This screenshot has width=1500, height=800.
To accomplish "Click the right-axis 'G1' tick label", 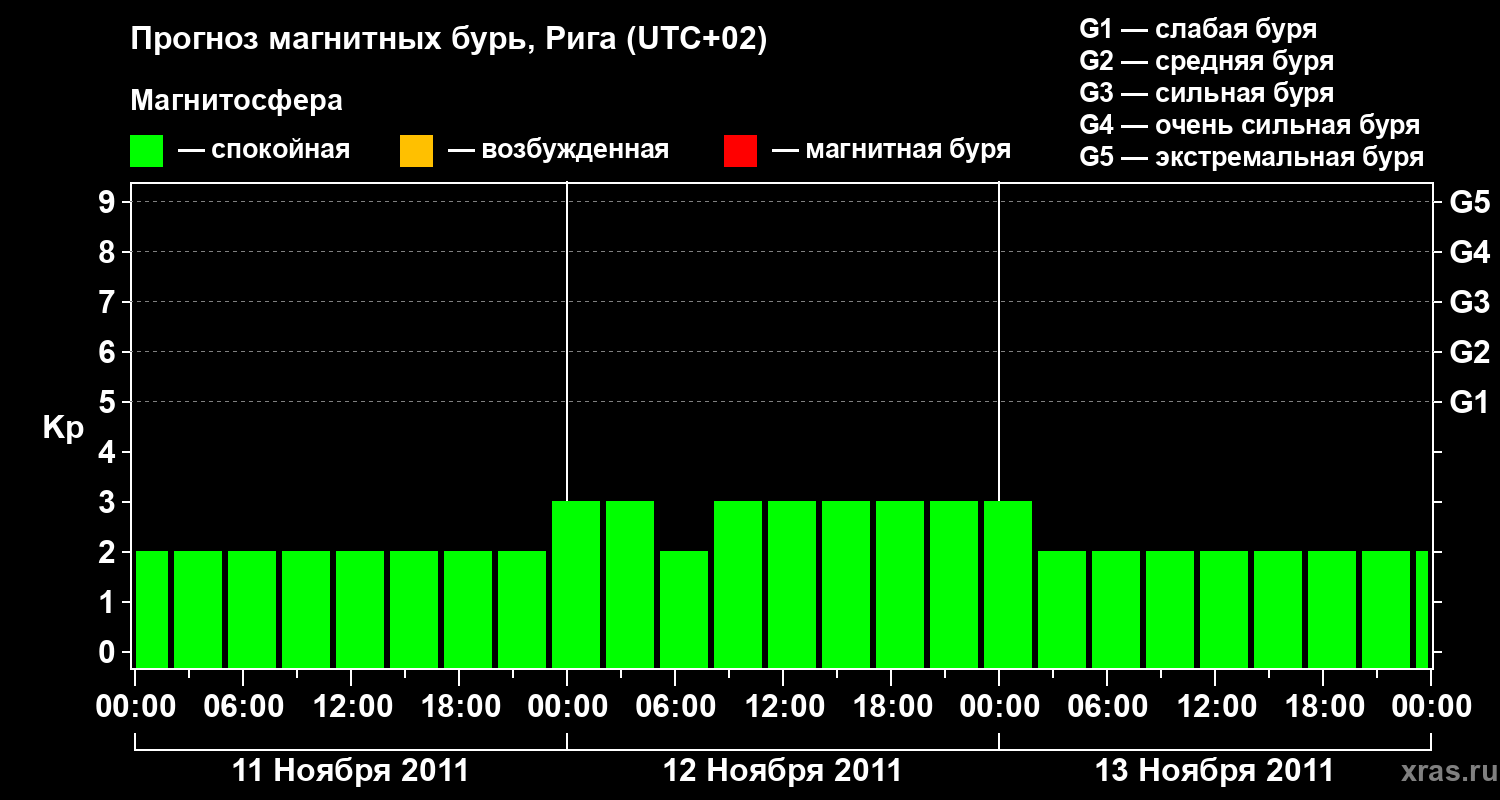I will pos(1470,403).
